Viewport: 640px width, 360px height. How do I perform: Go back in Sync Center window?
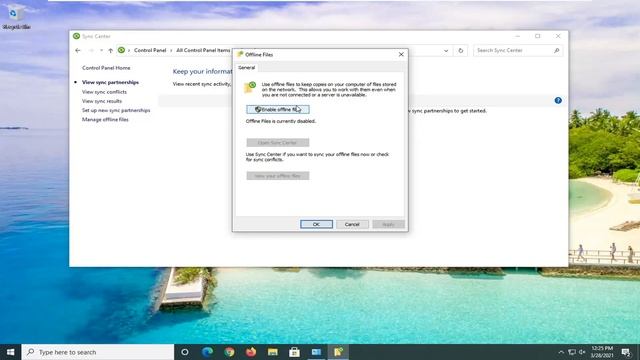[78, 50]
